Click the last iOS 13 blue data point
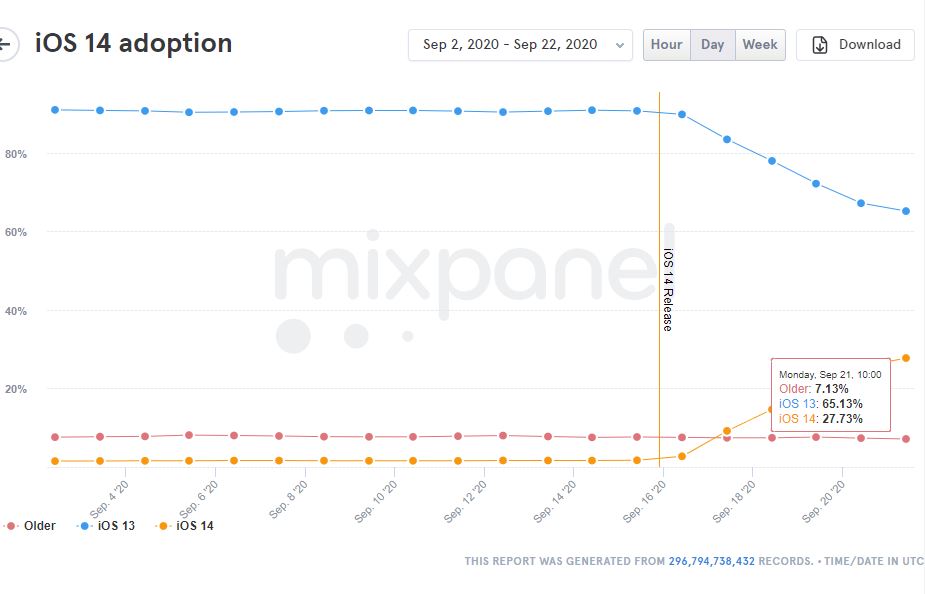Viewport: 925px width, 594px height. [x=906, y=211]
